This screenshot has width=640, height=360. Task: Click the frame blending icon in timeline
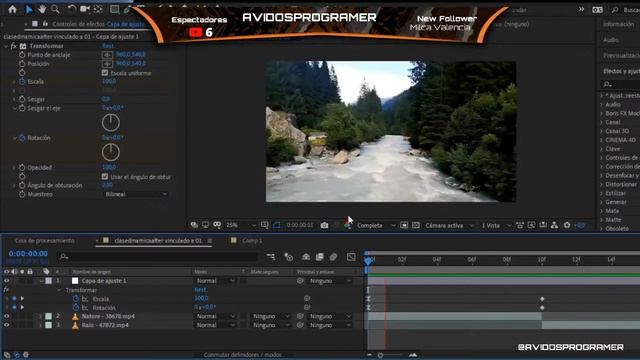[320, 257]
